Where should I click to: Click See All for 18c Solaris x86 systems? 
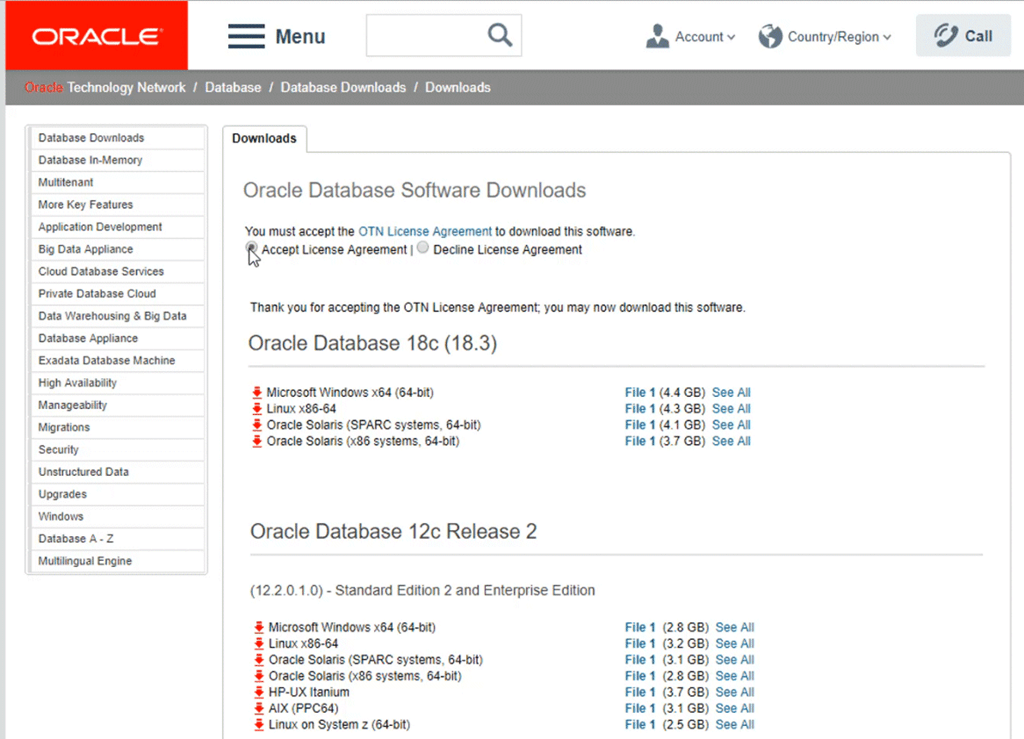pyautogui.click(x=731, y=441)
